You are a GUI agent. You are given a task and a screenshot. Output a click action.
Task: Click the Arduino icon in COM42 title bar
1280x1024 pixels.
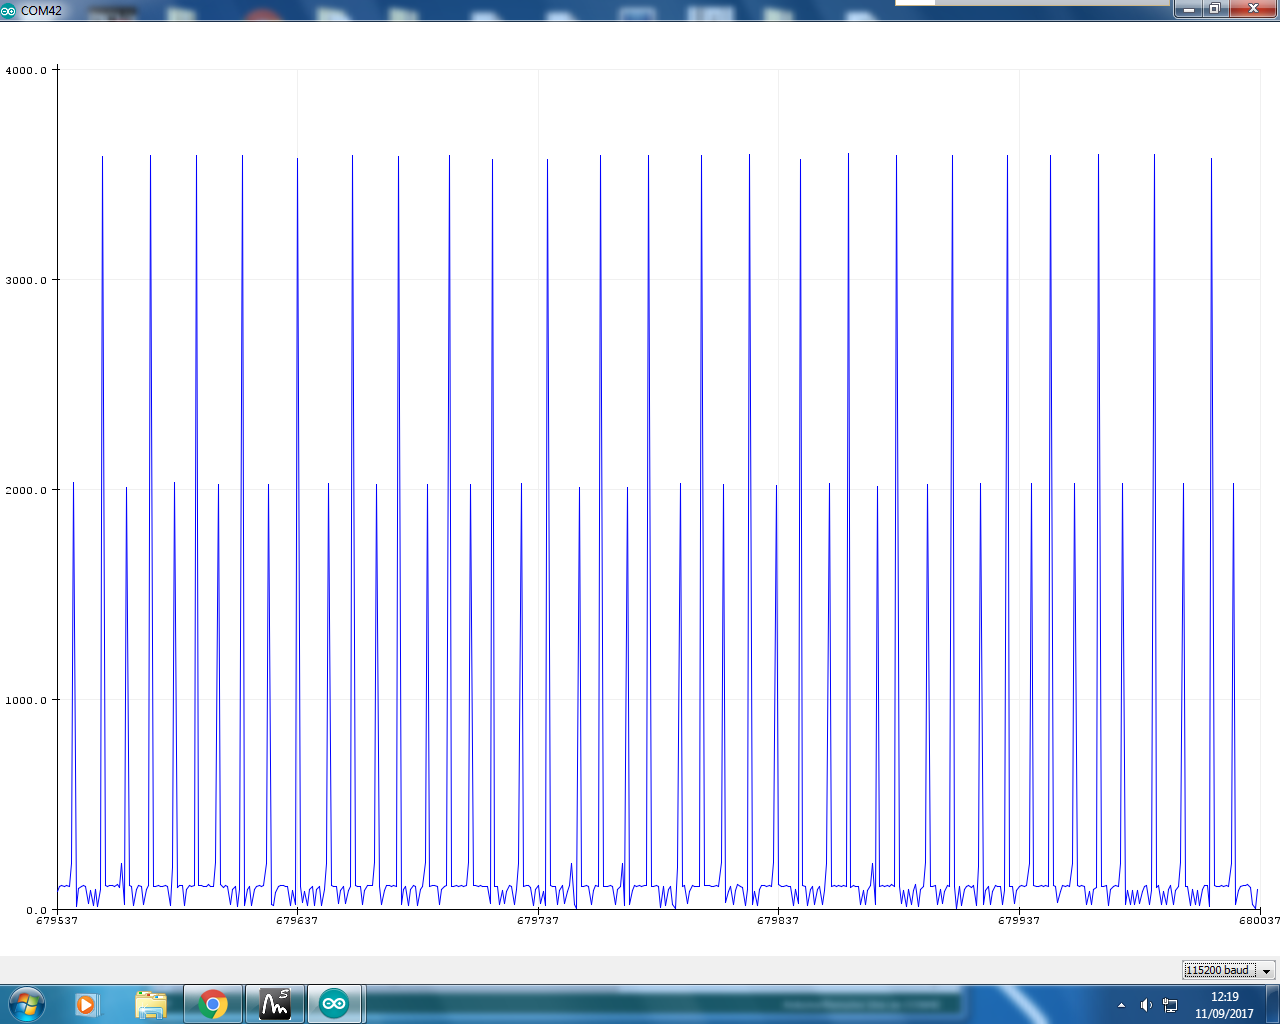pyautogui.click(x=9, y=11)
